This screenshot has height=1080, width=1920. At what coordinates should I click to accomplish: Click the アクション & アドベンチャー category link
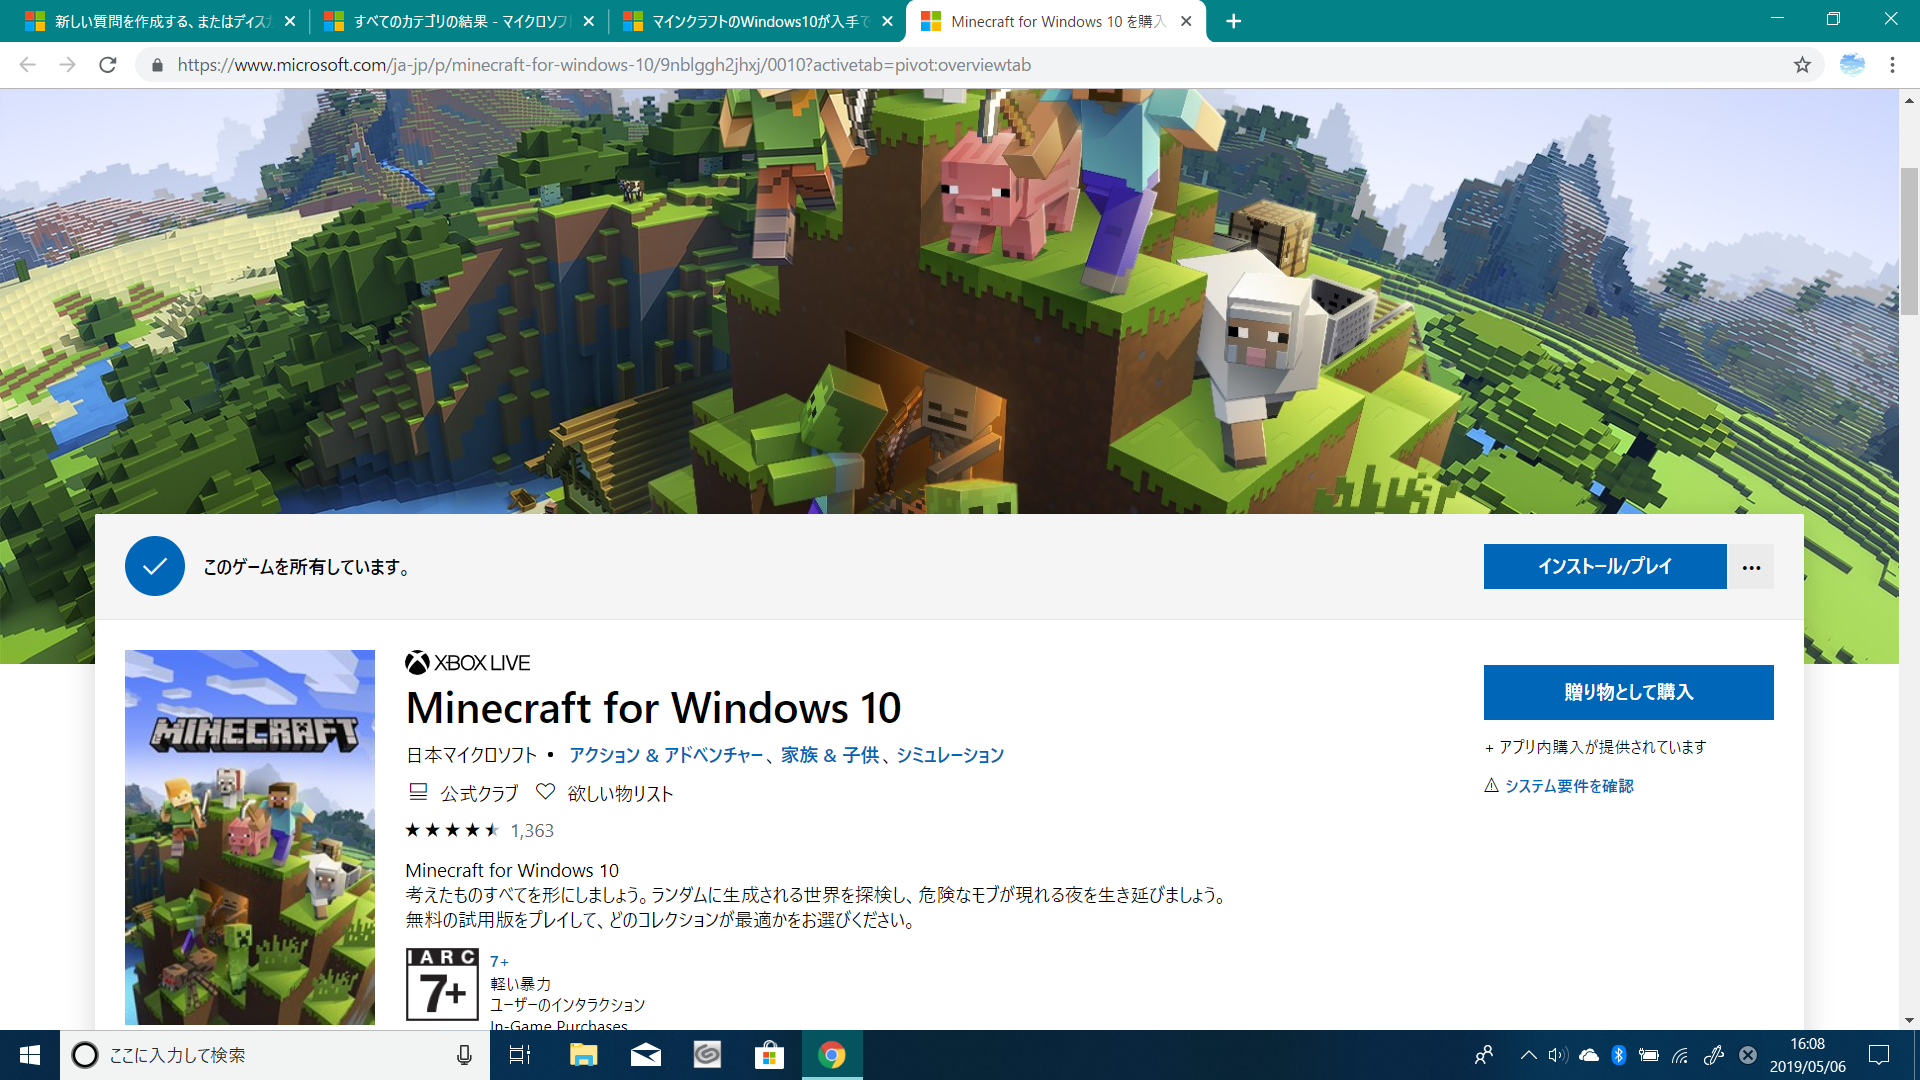(x=665, y=755)
